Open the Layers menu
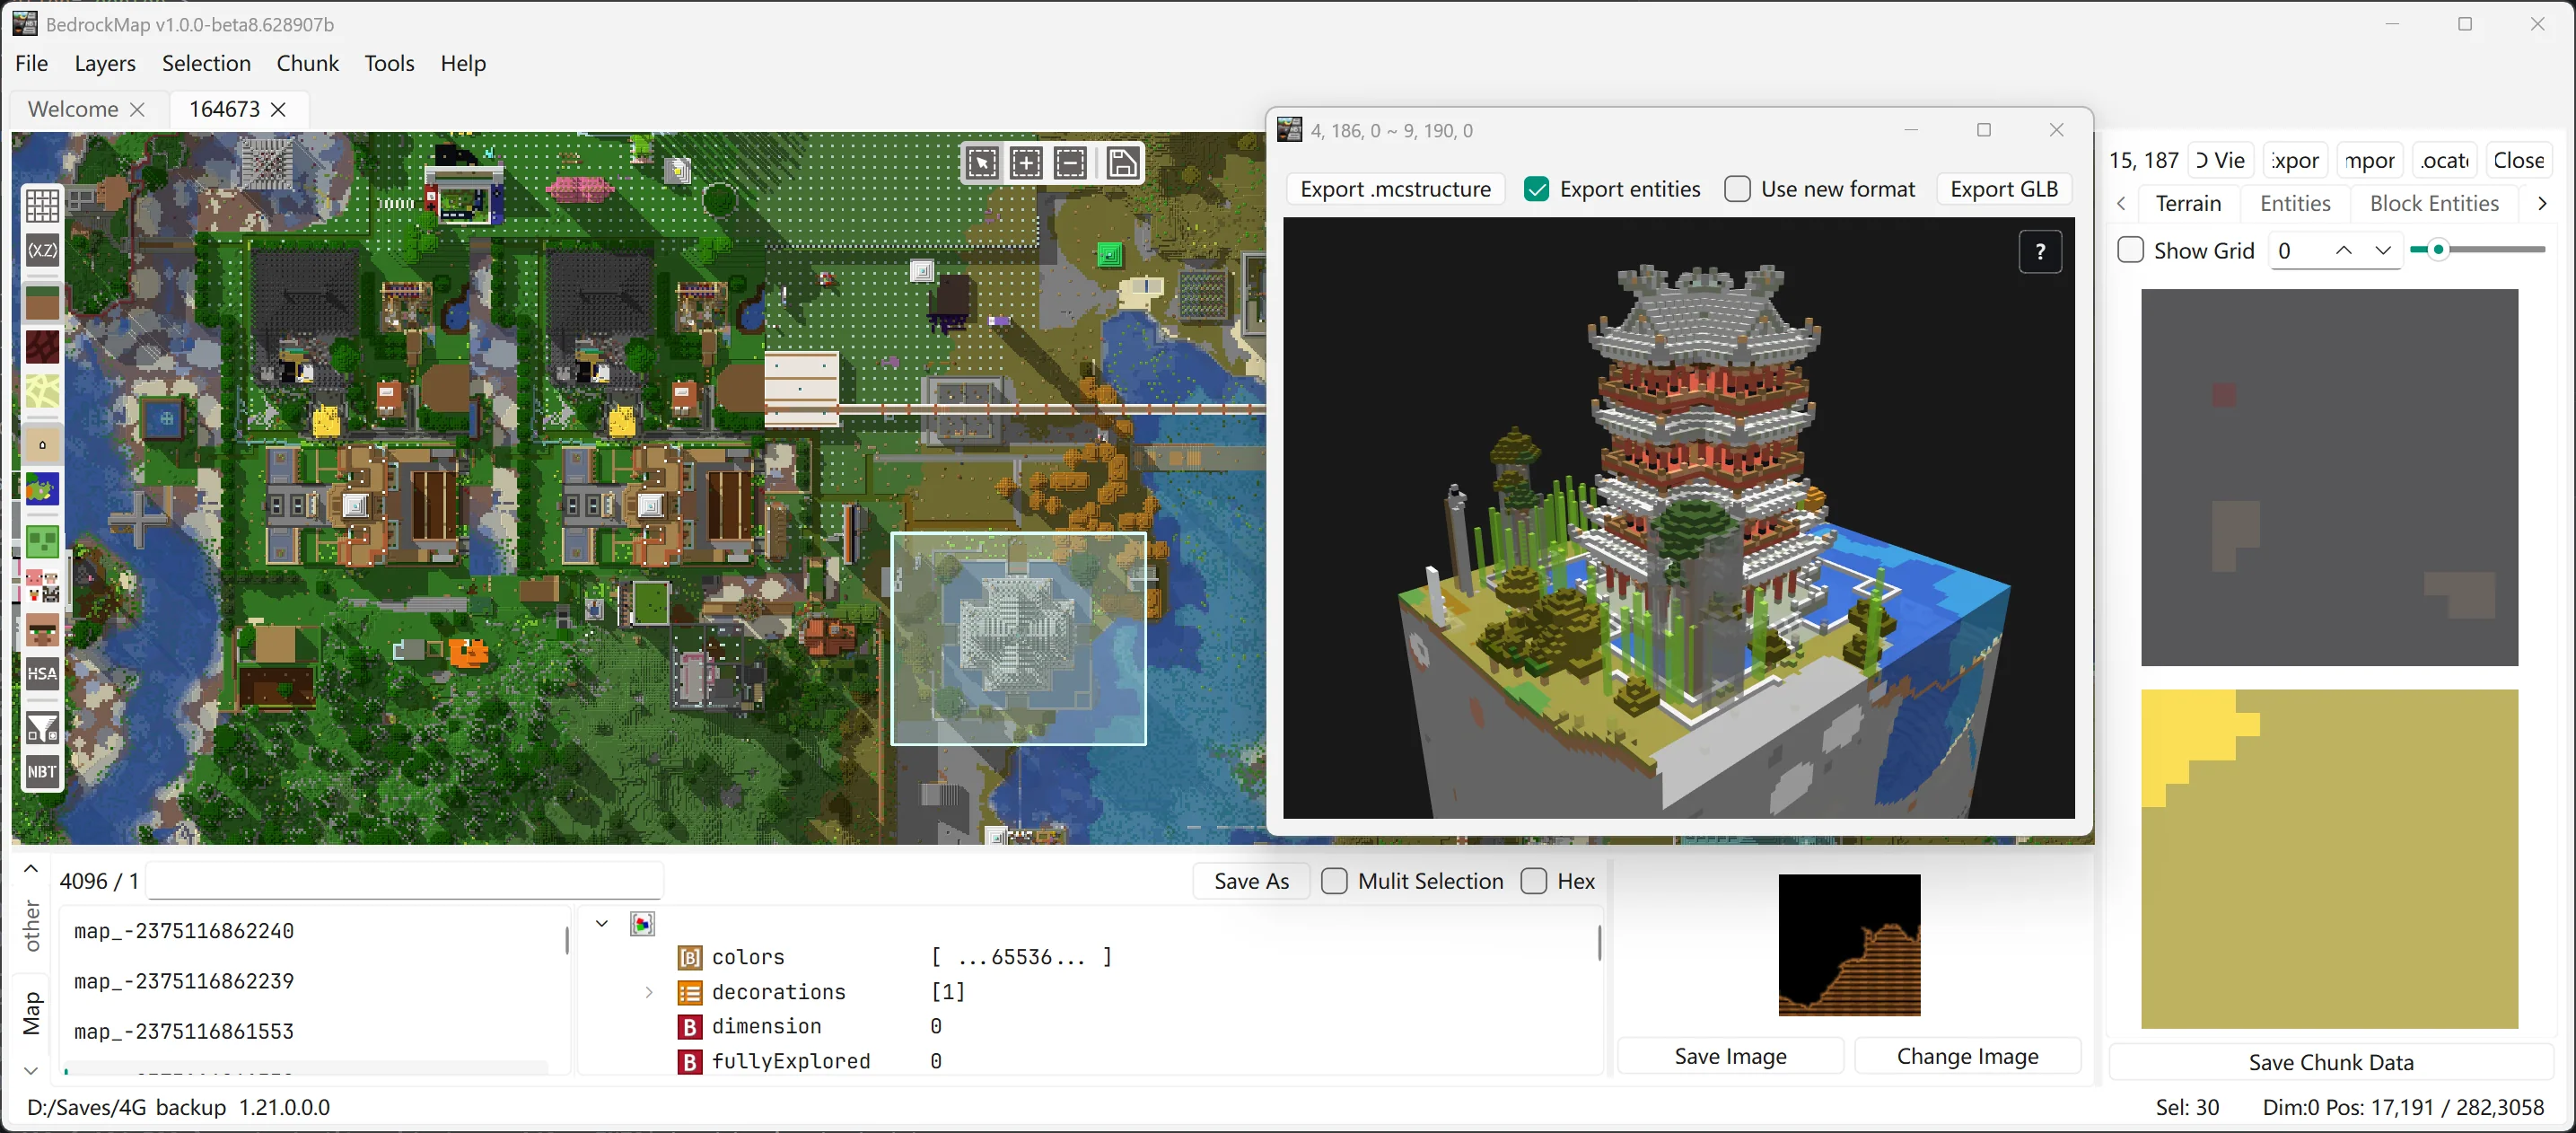Viewport: 2576px width, 1133px height. tap(105, 63)
